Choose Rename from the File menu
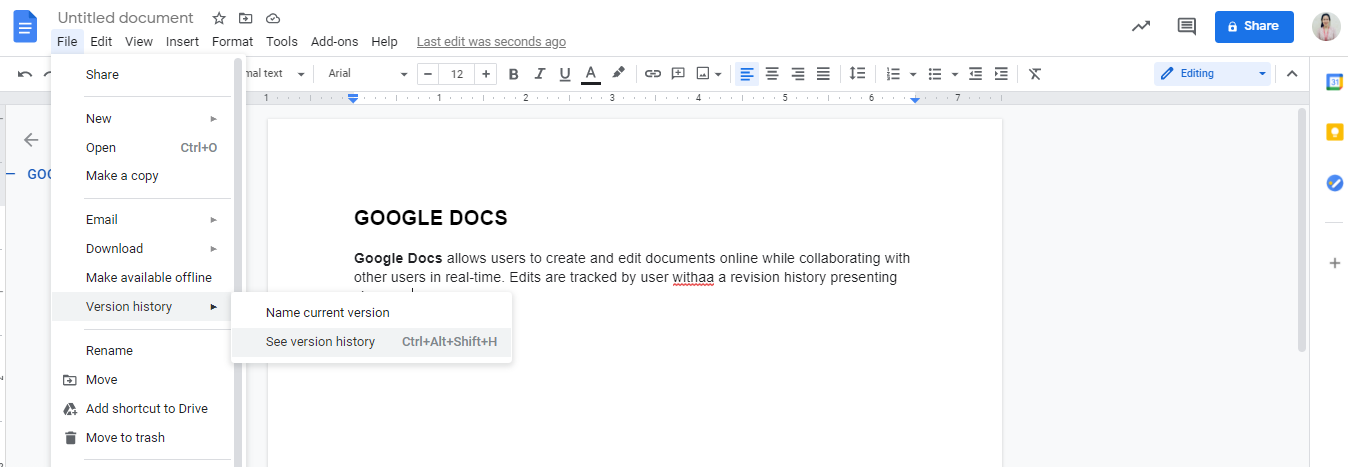Screen dimensions: 1348x467 (142, 350)
